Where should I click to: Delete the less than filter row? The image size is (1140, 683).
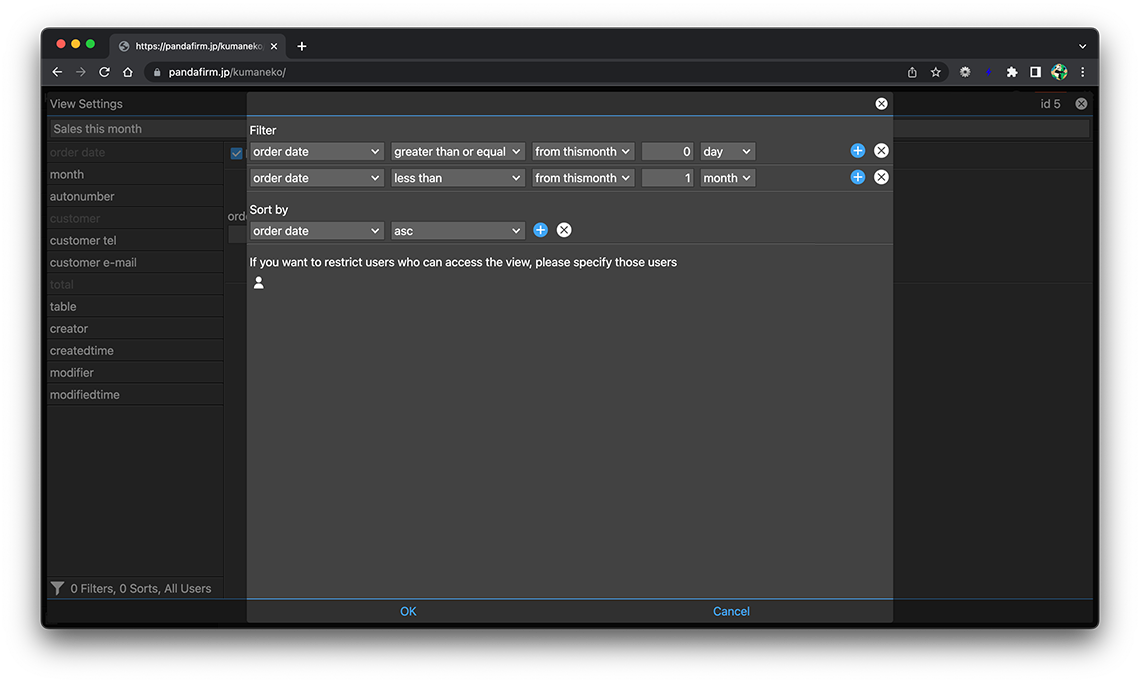881,177
